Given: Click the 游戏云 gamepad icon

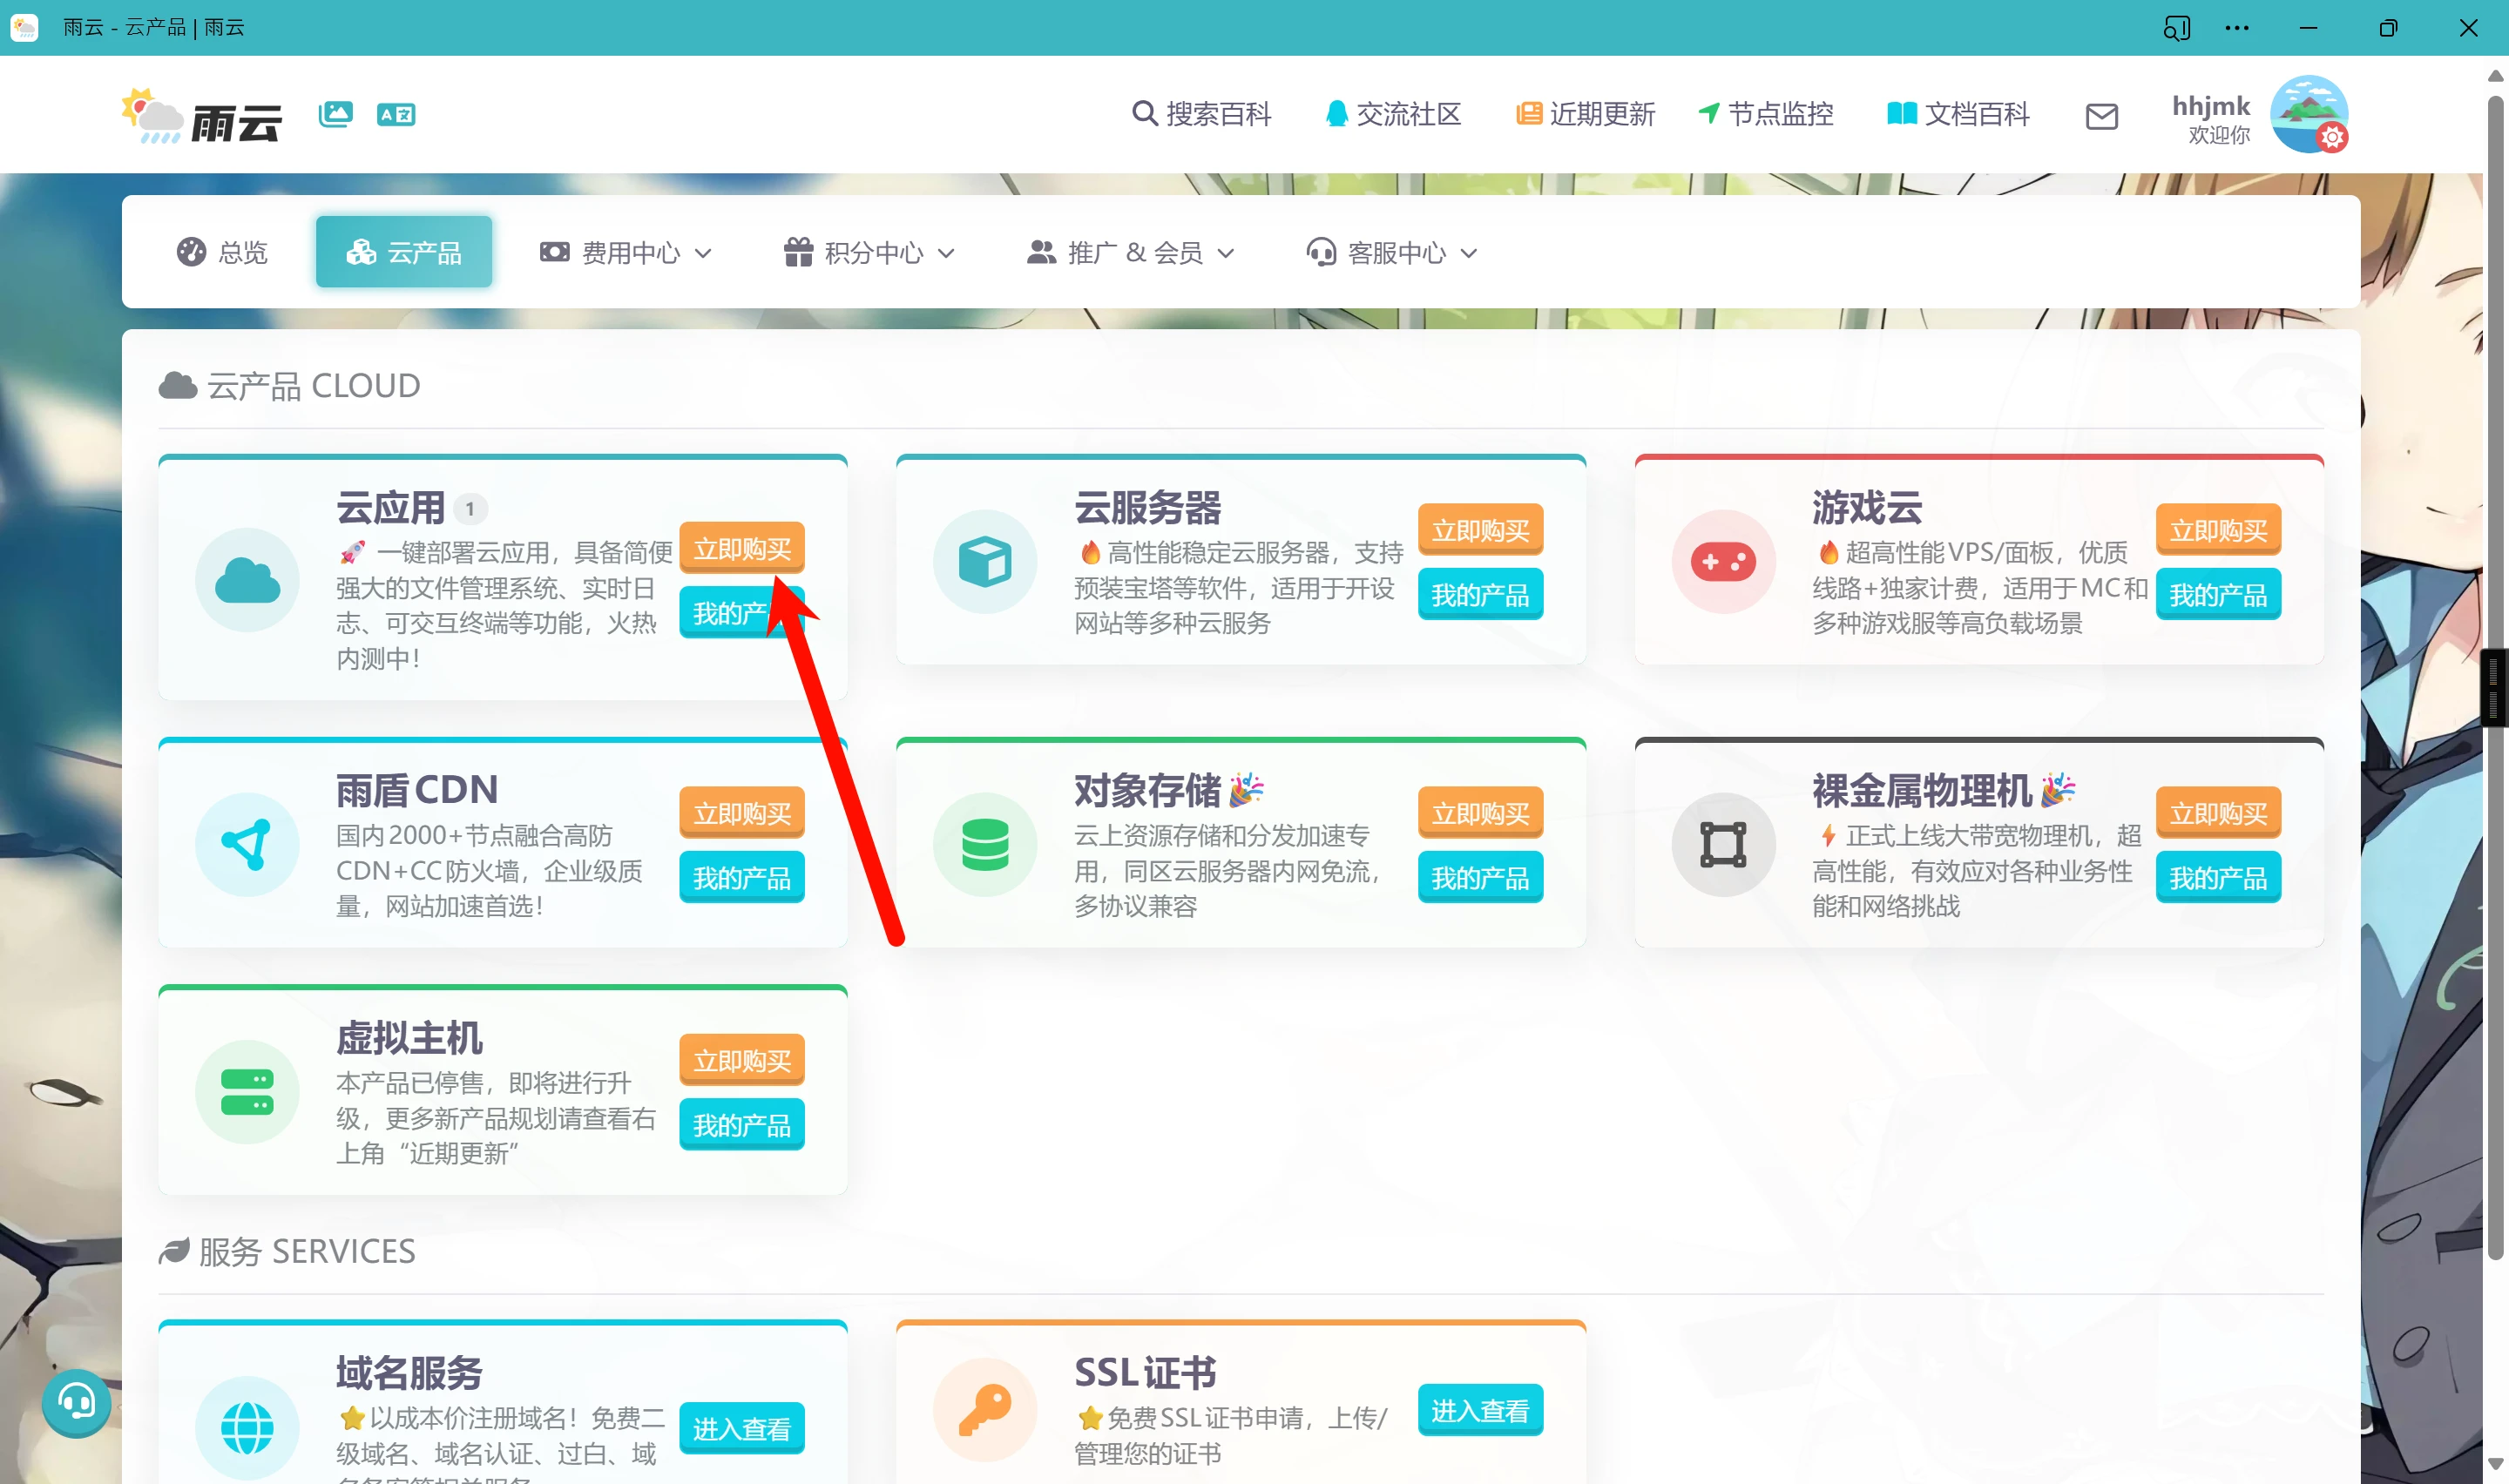Looking at the screenshot, I should [x=1722, y=562].
